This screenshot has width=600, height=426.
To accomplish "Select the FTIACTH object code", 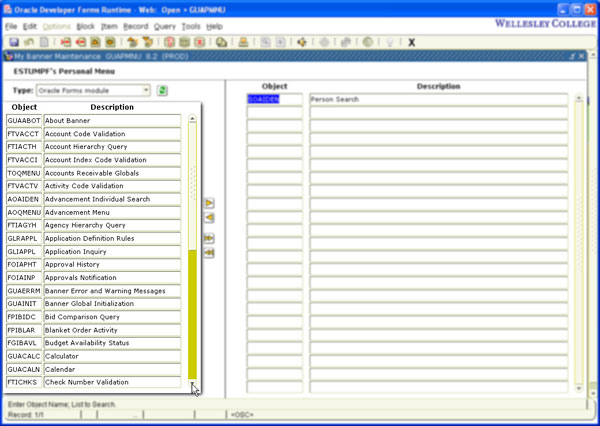I will click(x=24, y=147).
